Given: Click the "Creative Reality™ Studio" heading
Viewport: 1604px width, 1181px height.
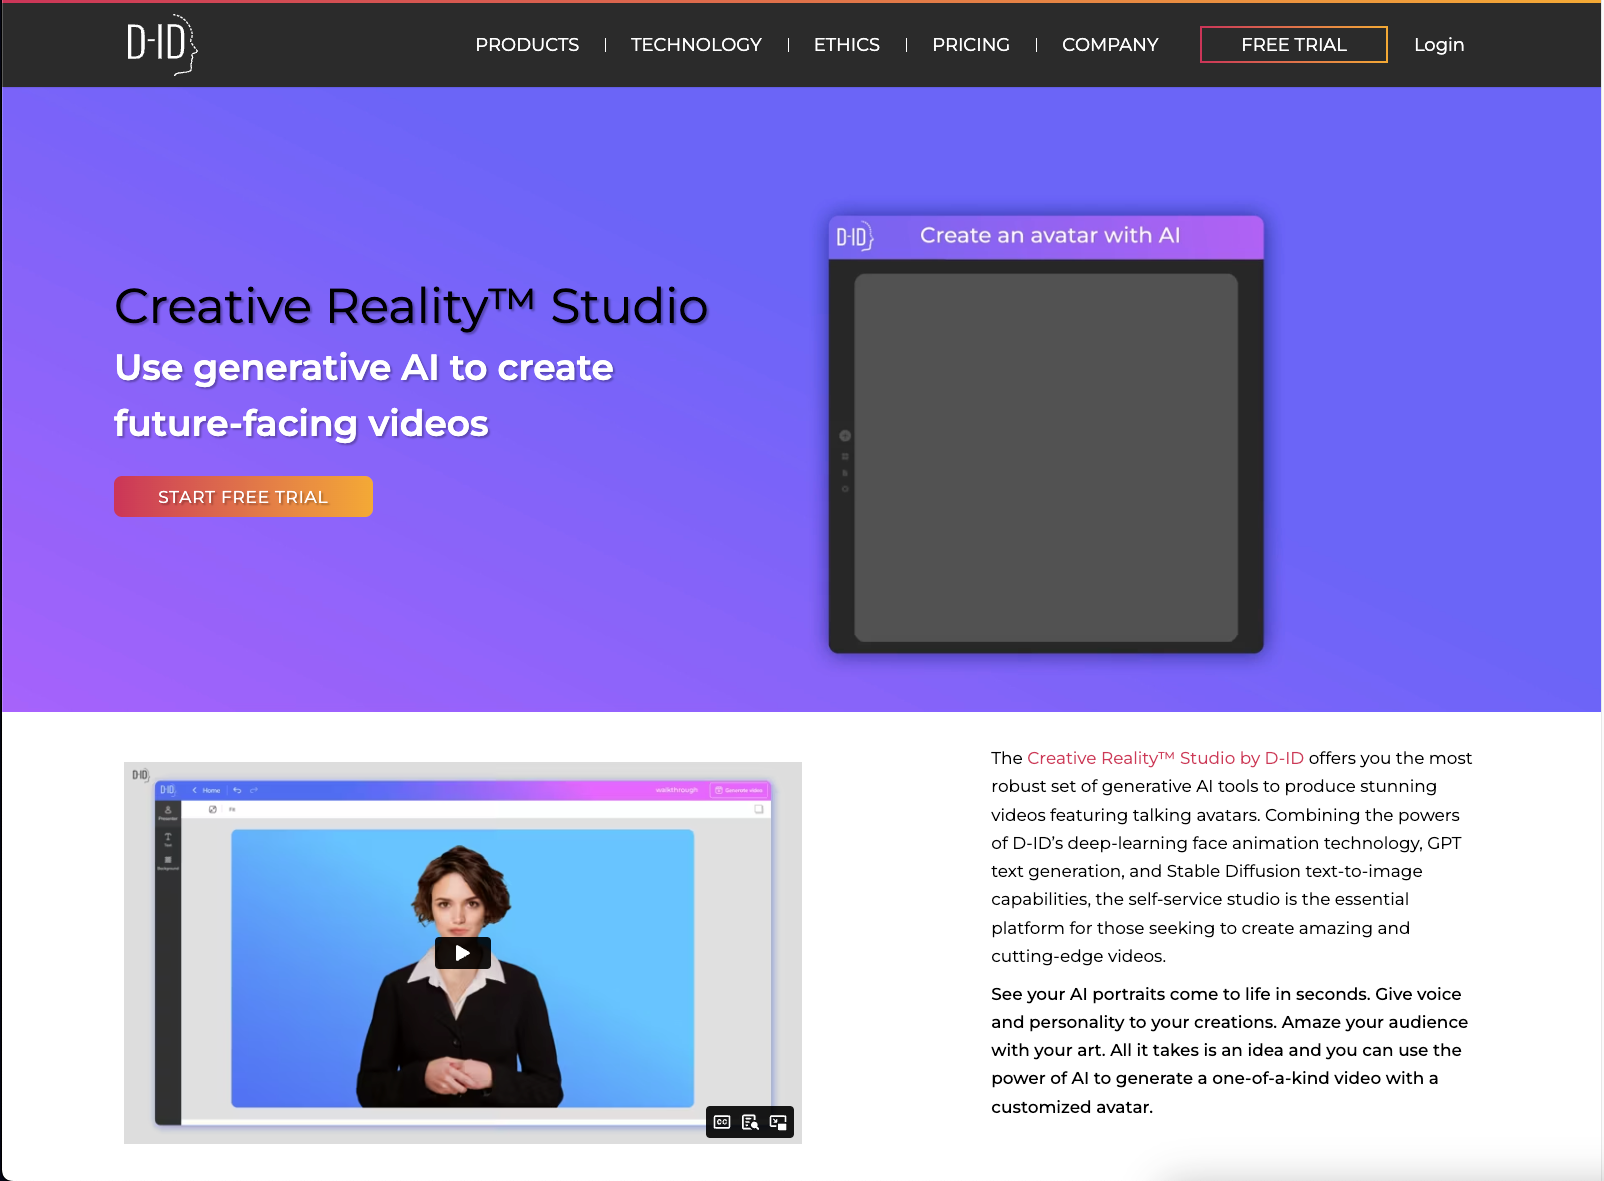Looking at the screenshot, I should (x=411, y=306).
